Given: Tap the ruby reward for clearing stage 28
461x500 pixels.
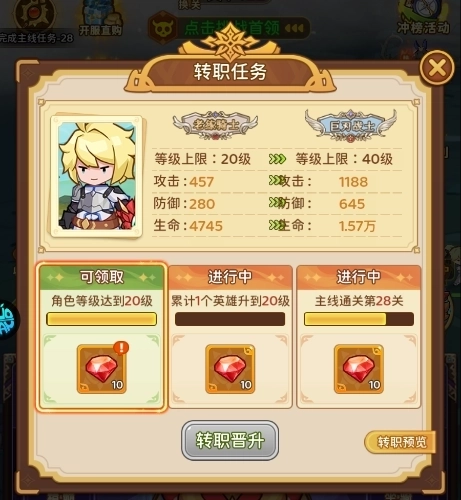Looking at the screenshot, I should pos(359,369).
